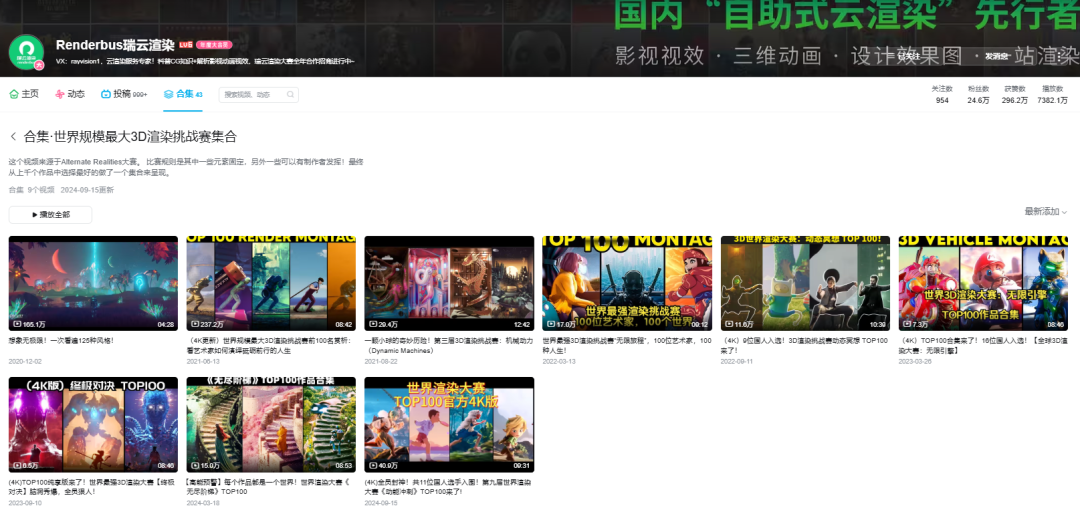Image resolution: width=1080 pixels, height=522 pixels.
Task: Click the LV6 level badge
Action: (x=186, y=45)
